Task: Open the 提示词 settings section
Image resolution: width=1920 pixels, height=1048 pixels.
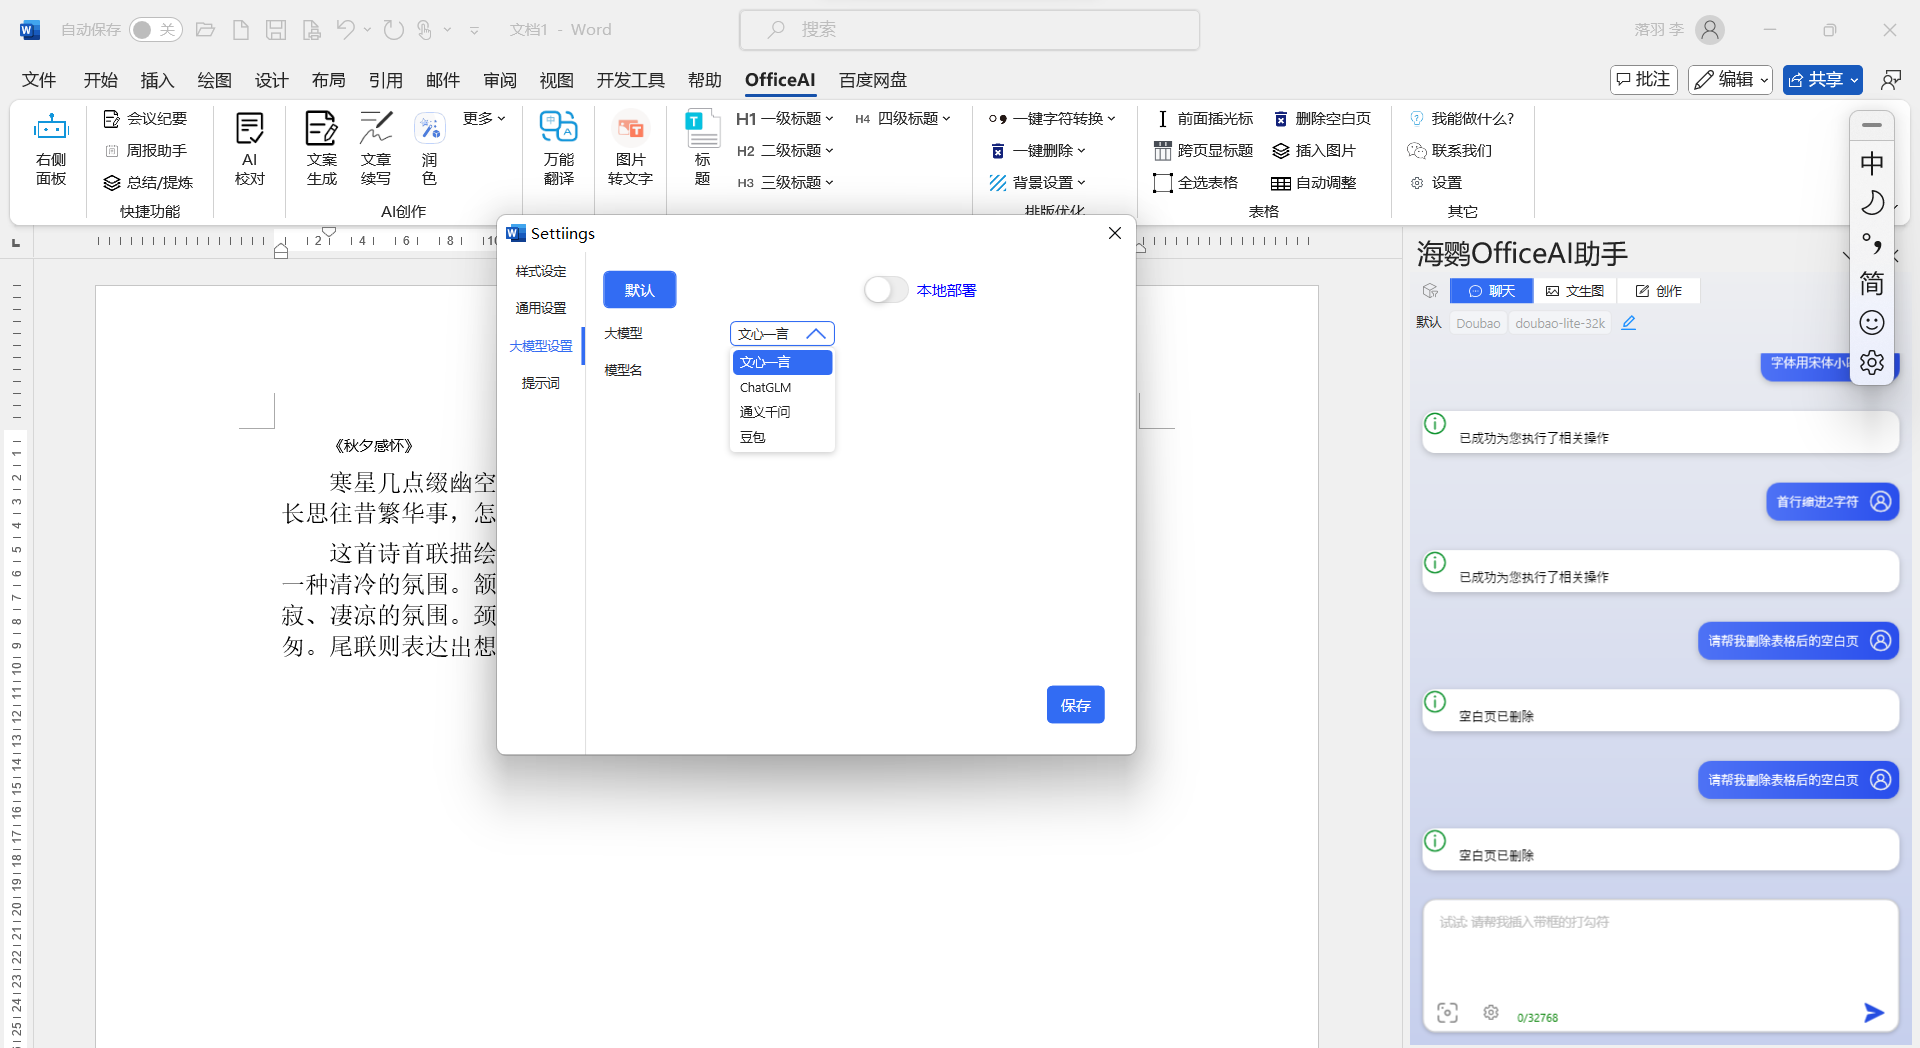Action: pos(541,383)
